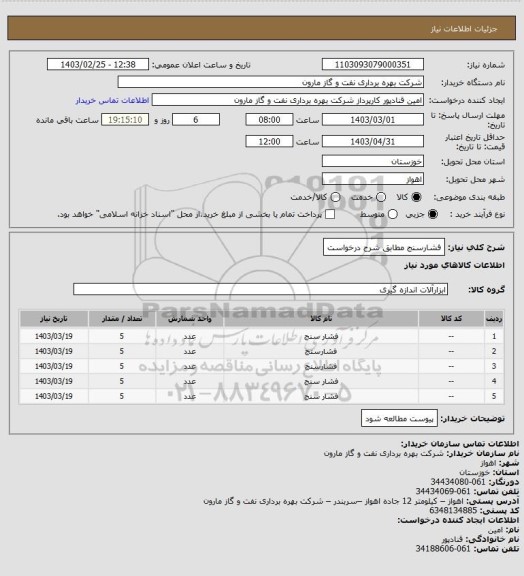Viewport: 524px width, 576px height.
Task: Click the announcement date 1403/02/25 field
Action: coord(98,64)
